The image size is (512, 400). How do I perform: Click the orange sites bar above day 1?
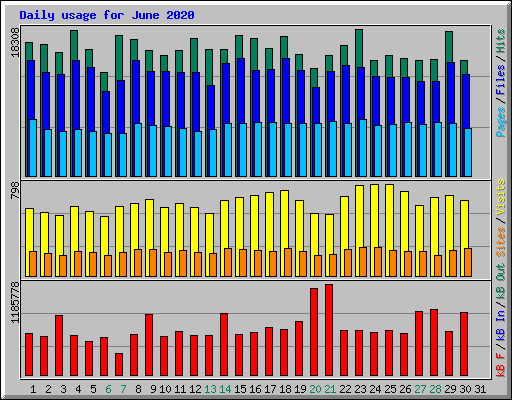(33, 264)
